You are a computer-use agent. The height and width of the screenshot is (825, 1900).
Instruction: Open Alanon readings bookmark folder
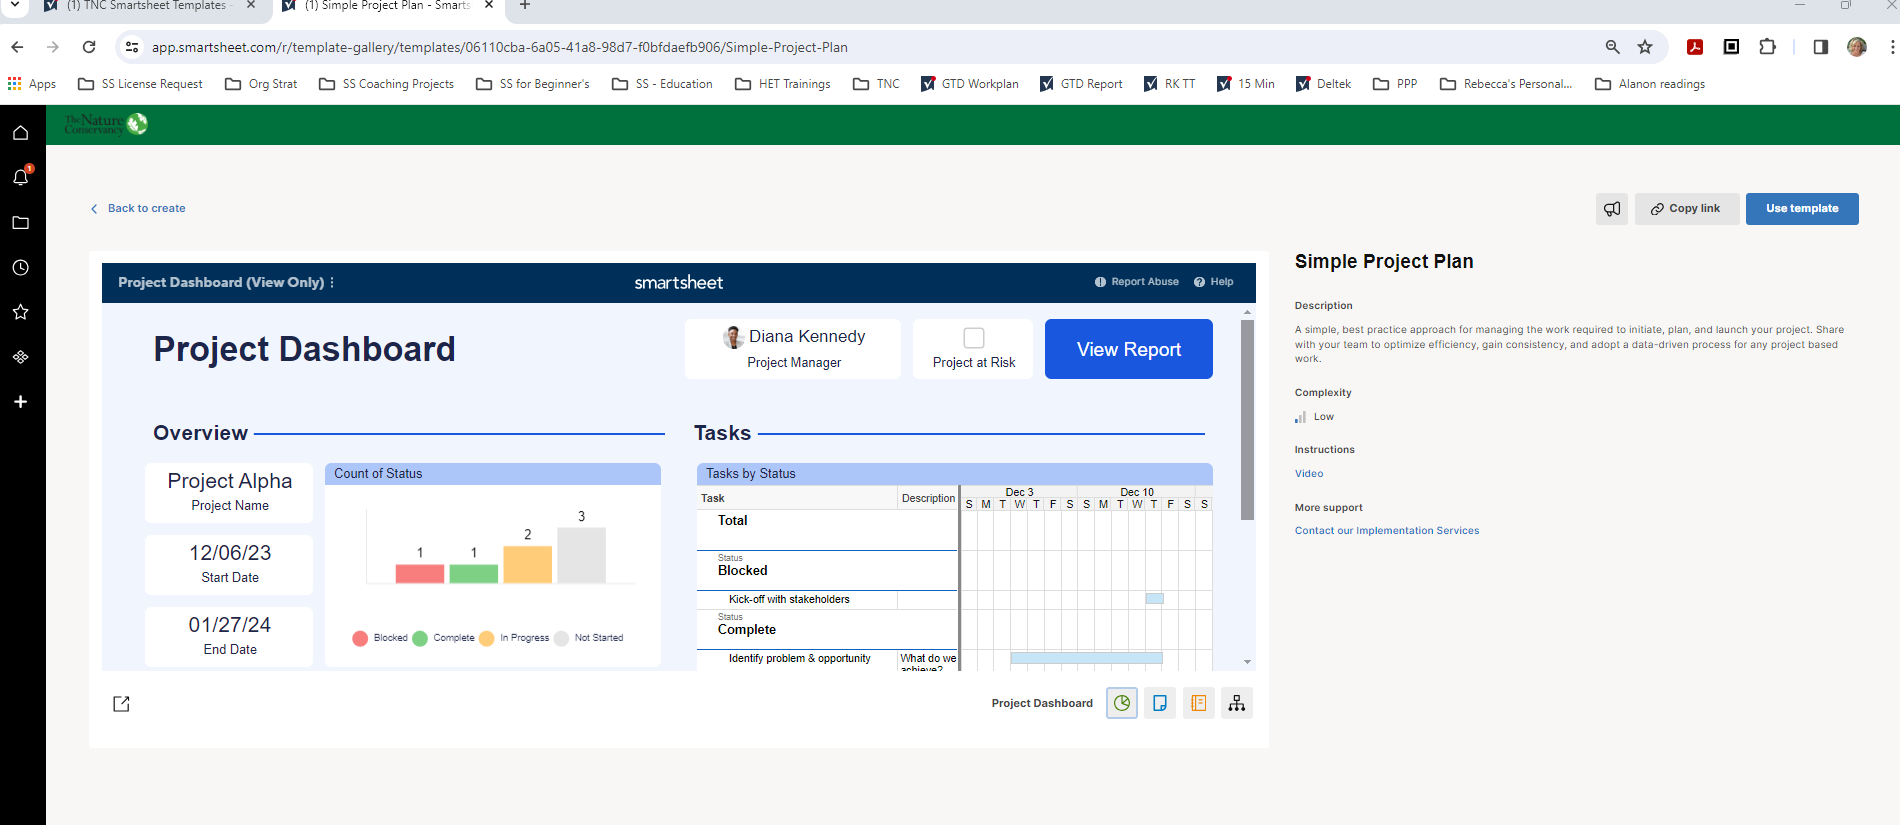1650,84
